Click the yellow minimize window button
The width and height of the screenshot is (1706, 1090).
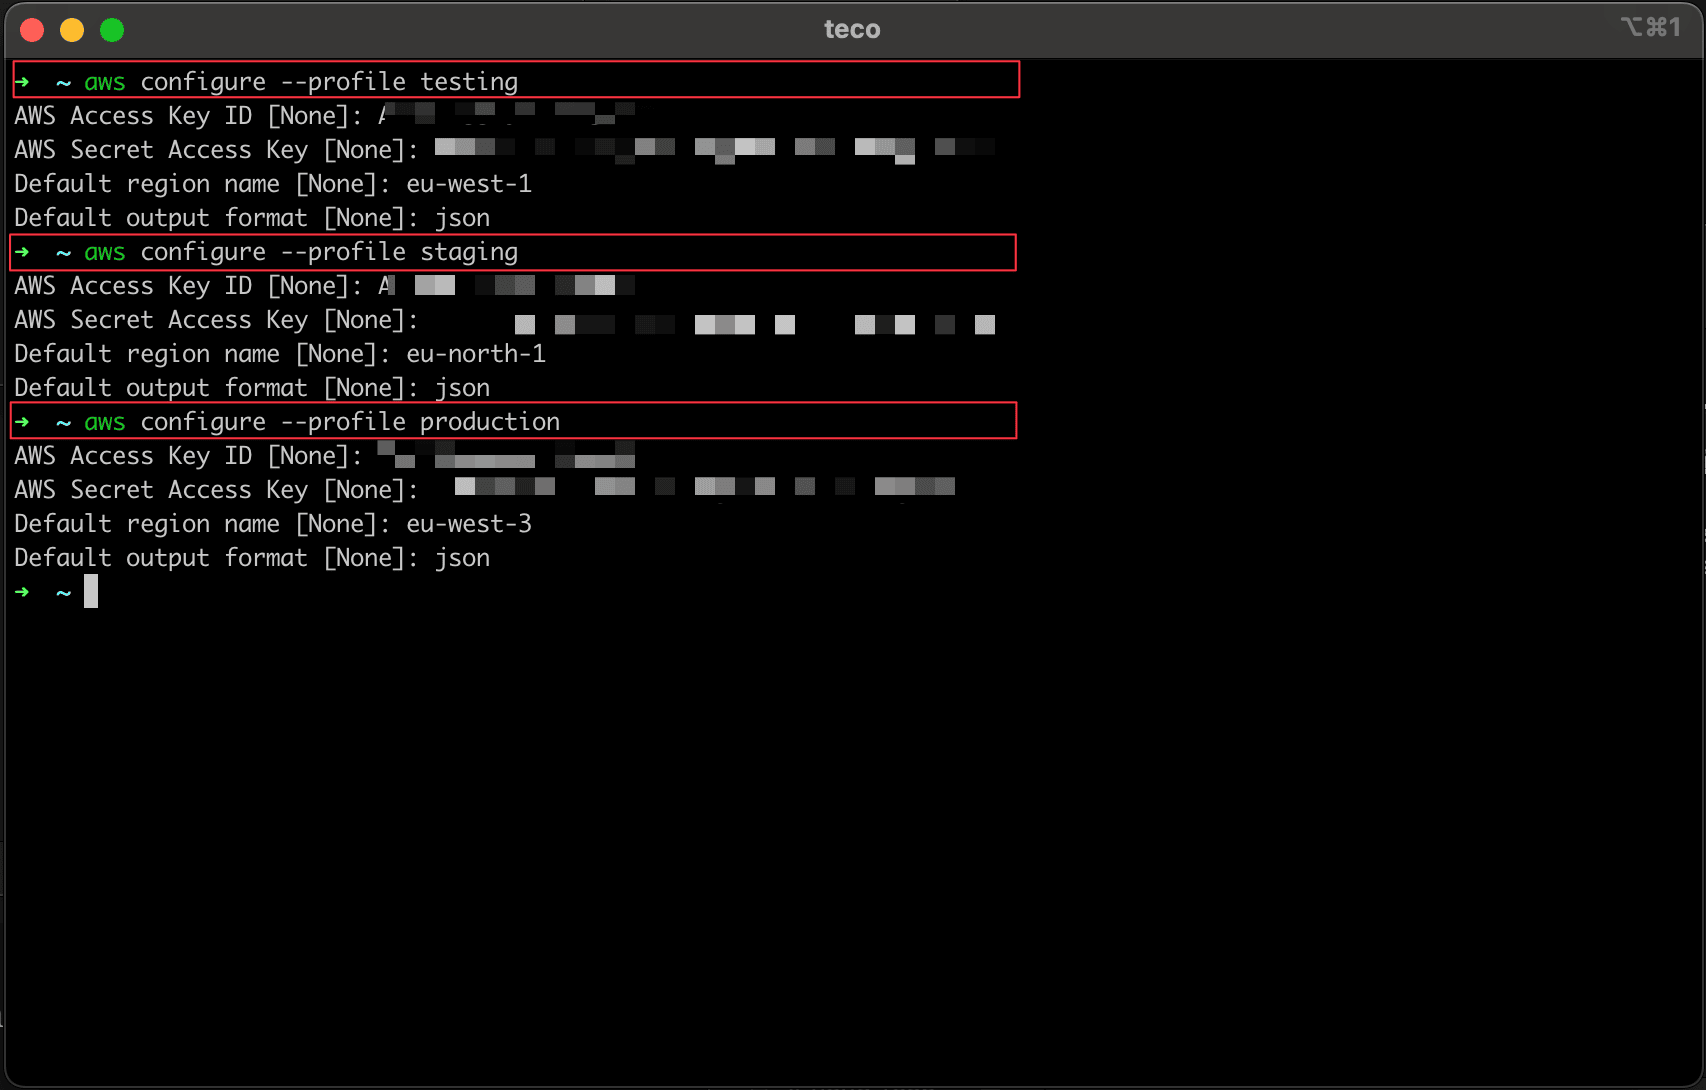click(72, 30)
